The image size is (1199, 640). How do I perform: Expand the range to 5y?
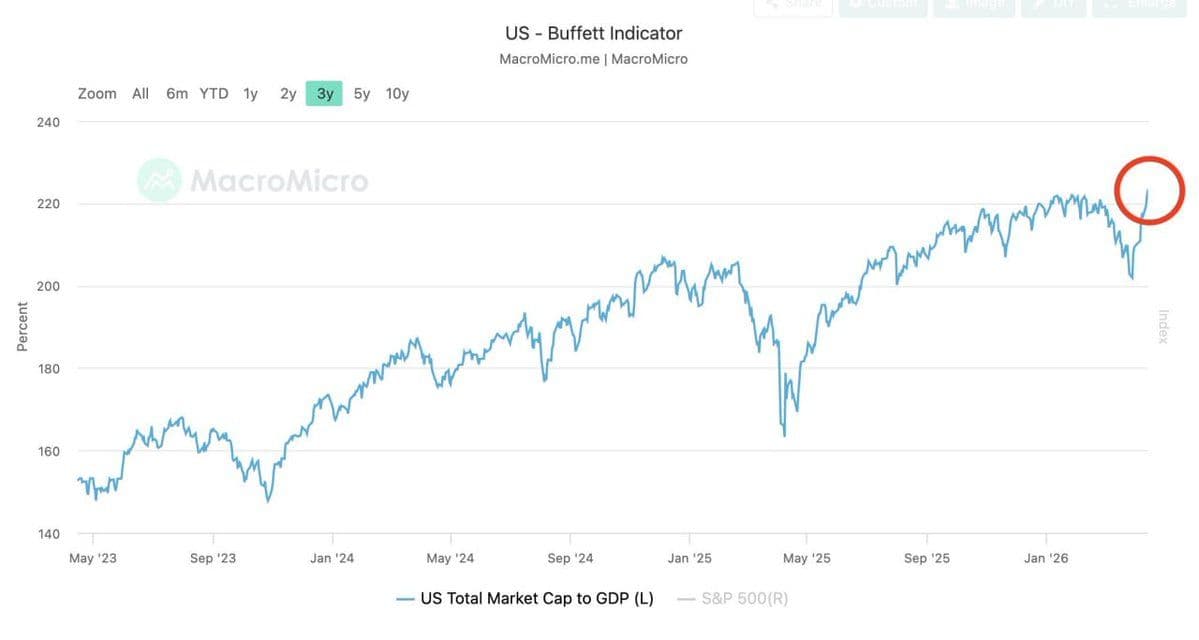(362, 94)
